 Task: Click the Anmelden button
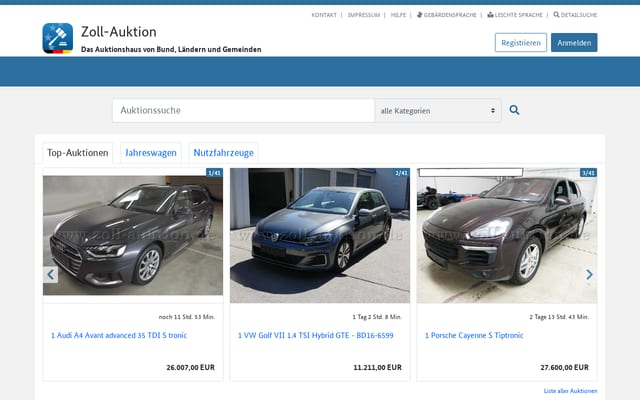coord(574,42)
